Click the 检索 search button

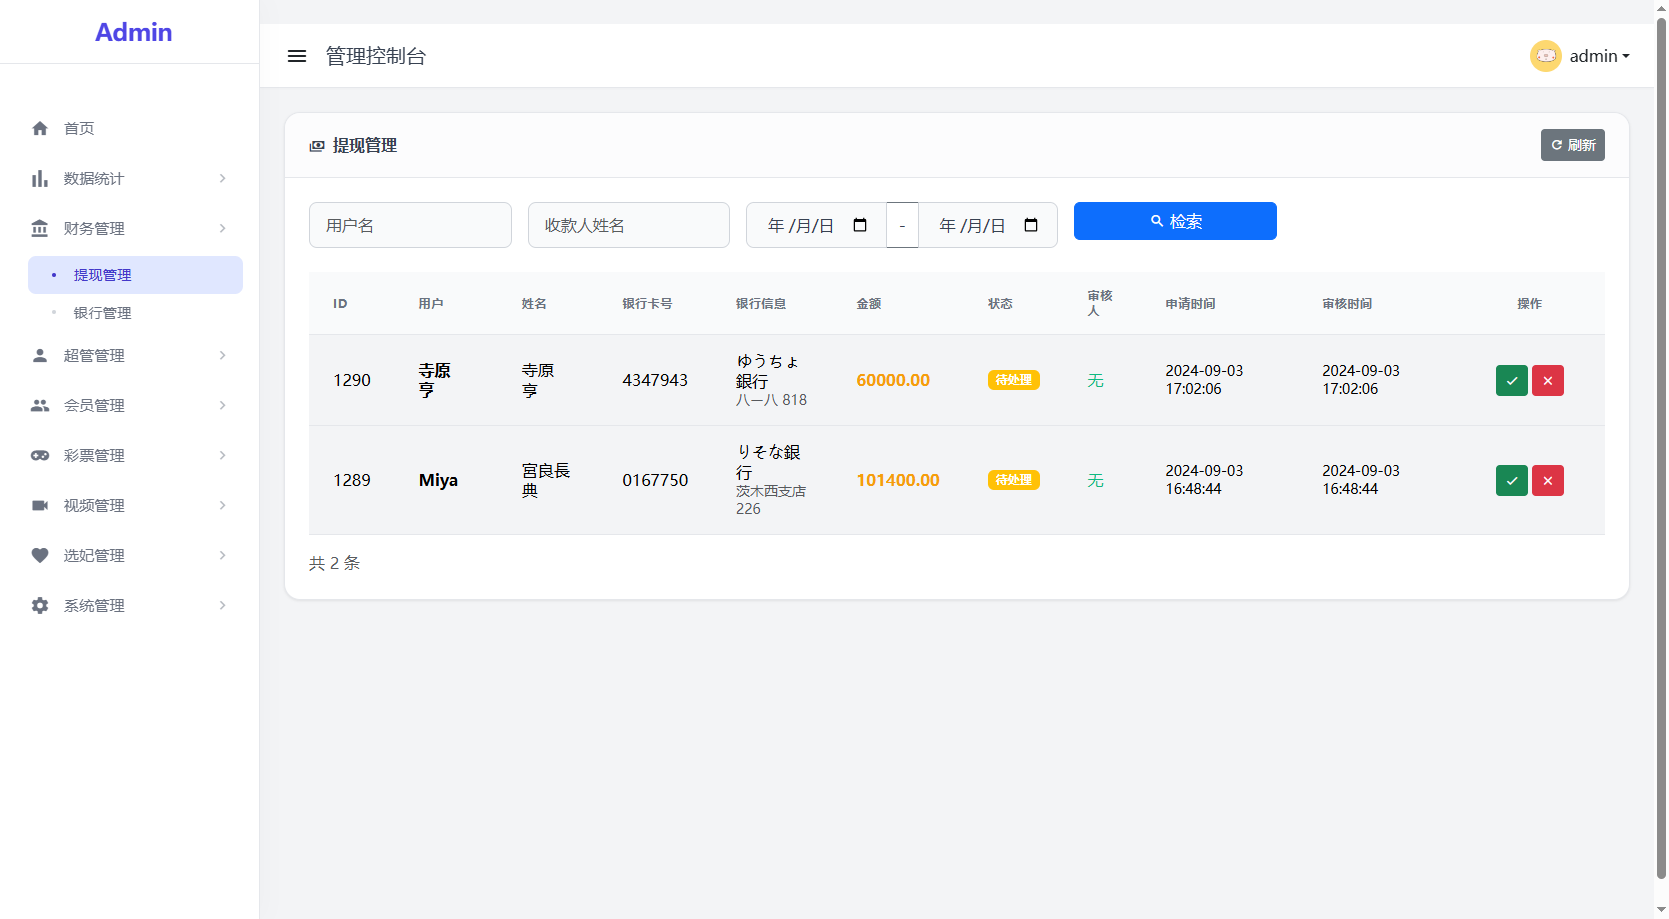coord(1175,221)
